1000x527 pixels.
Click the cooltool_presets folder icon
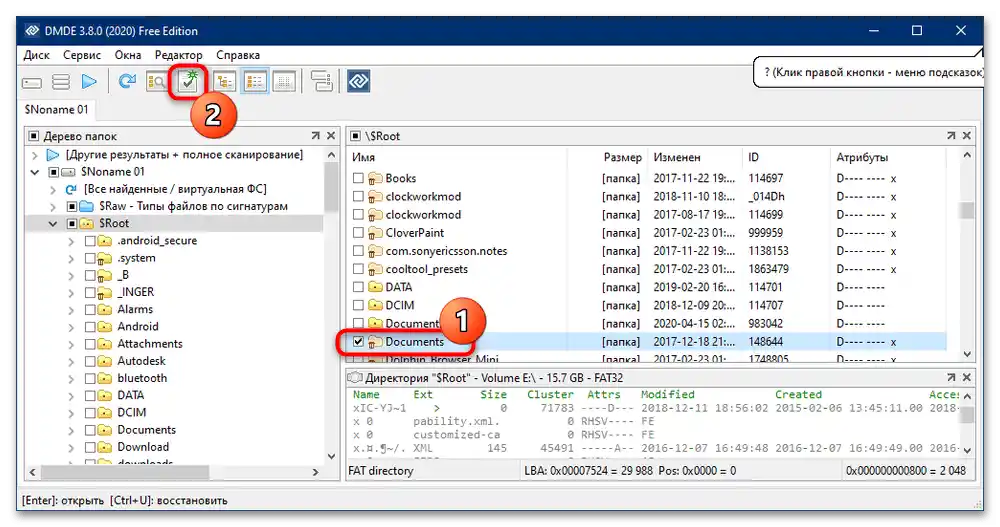pyautogui.click(x=375, y=269)
